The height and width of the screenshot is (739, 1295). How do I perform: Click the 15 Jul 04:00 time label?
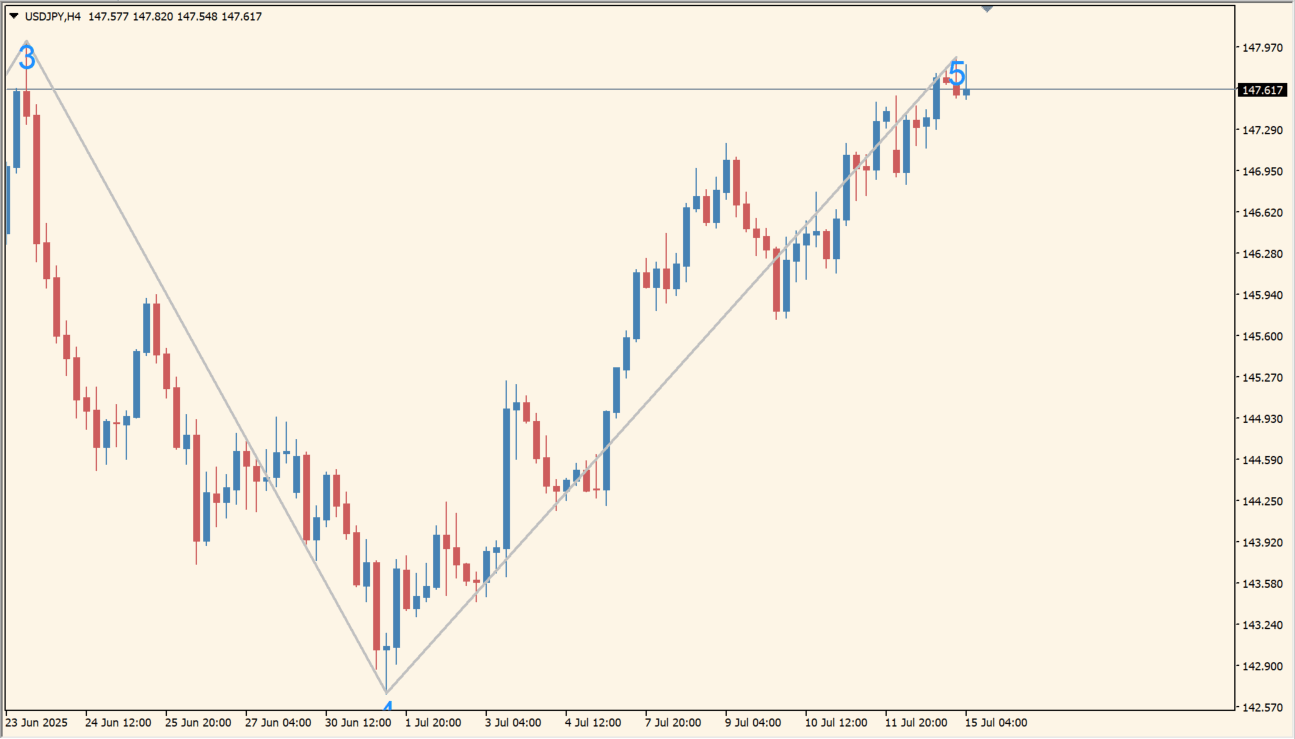point(995,723)
